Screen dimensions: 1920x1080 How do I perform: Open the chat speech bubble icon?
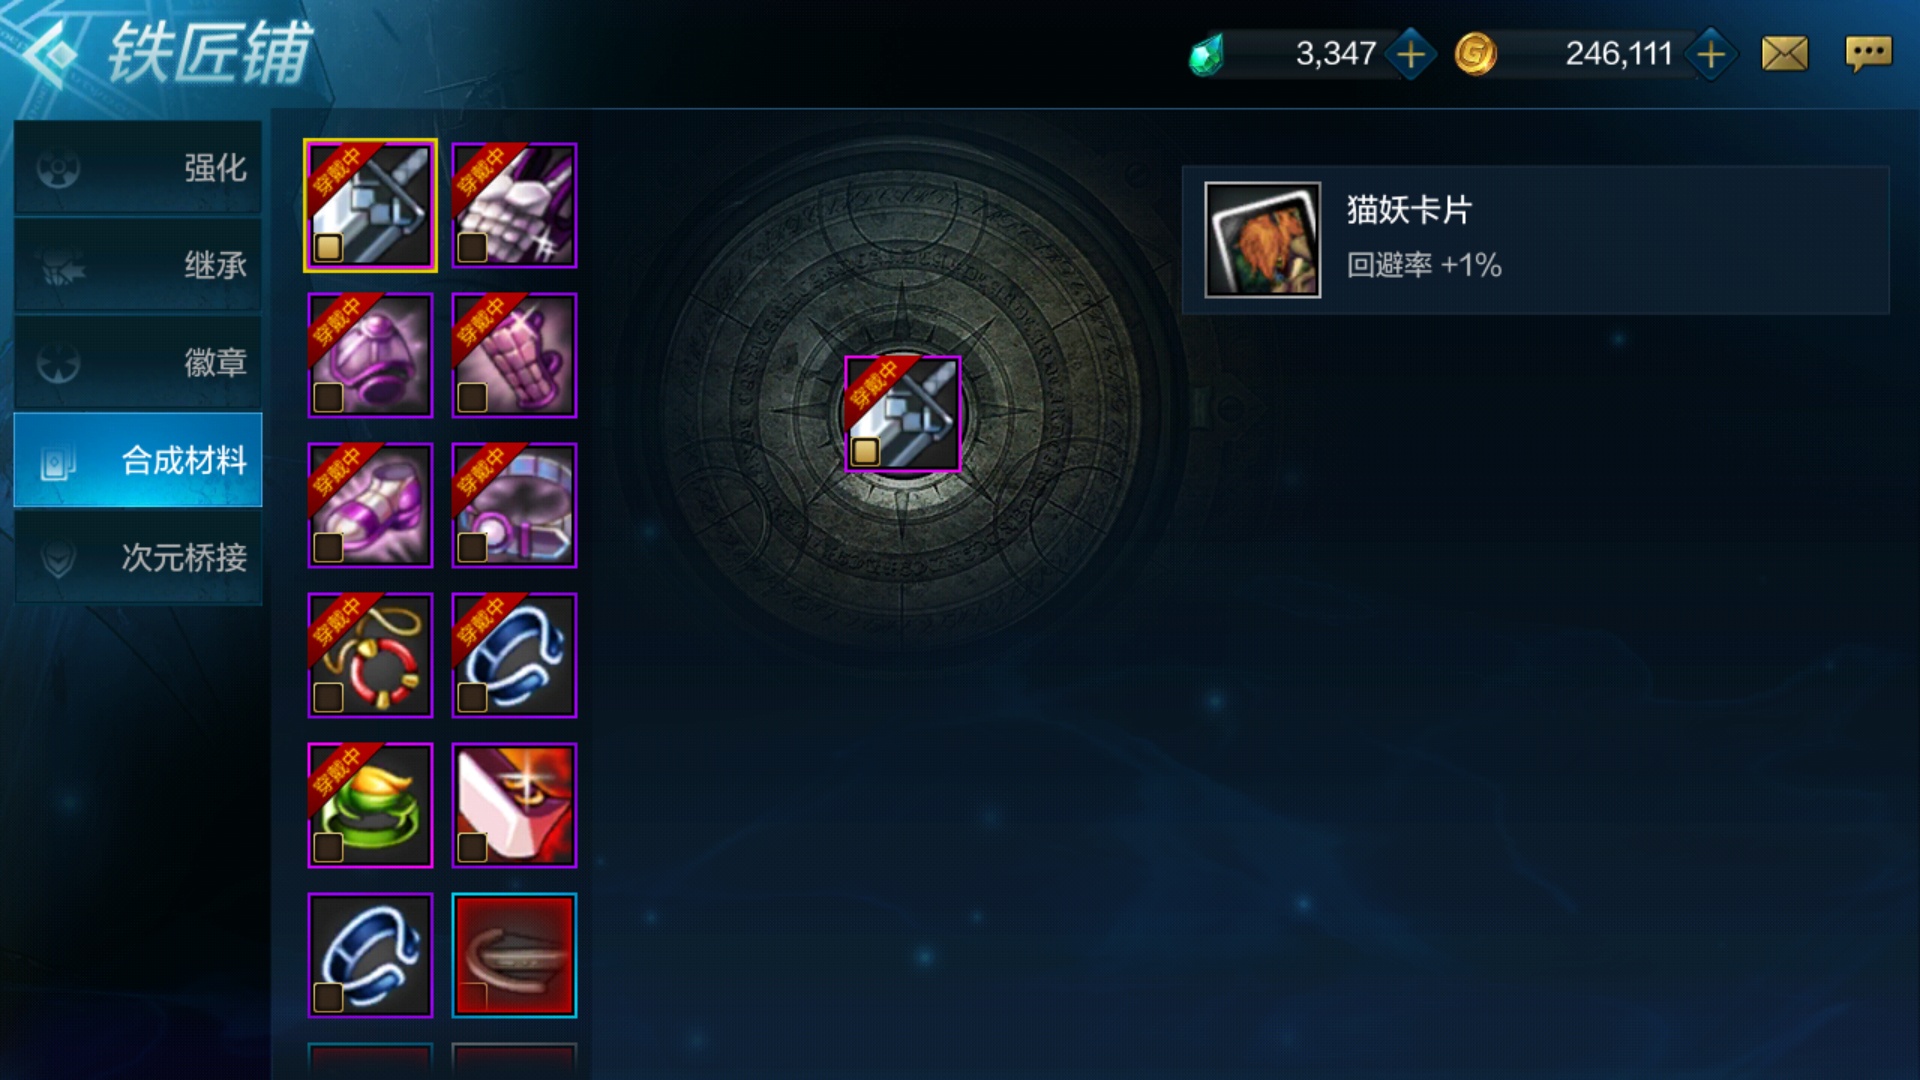1868,54
